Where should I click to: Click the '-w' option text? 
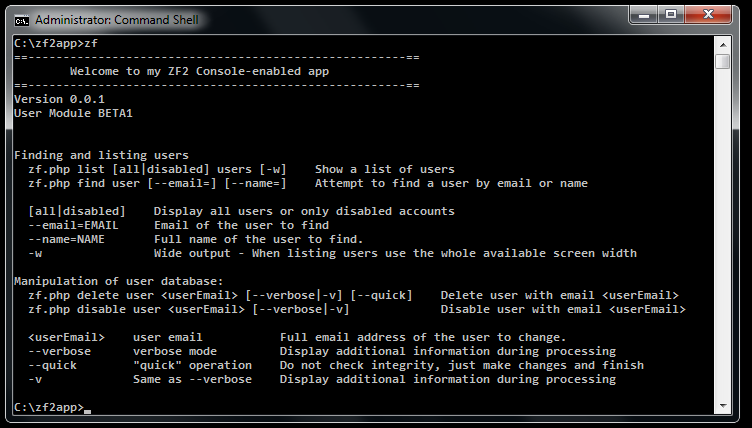(35, 253)
